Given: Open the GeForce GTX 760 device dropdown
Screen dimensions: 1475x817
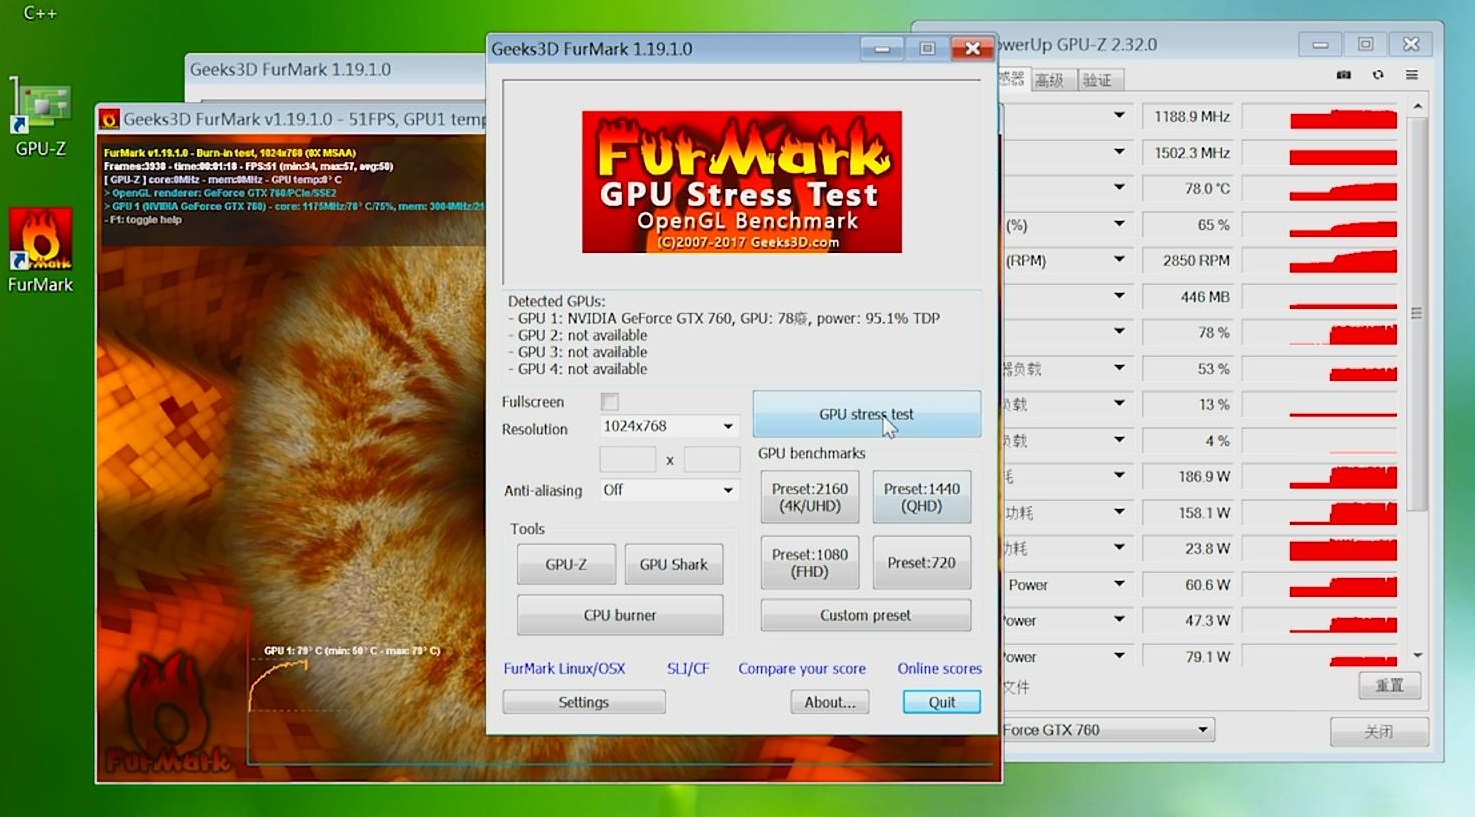Looking at the screenshot, I should pos(1202,730).
